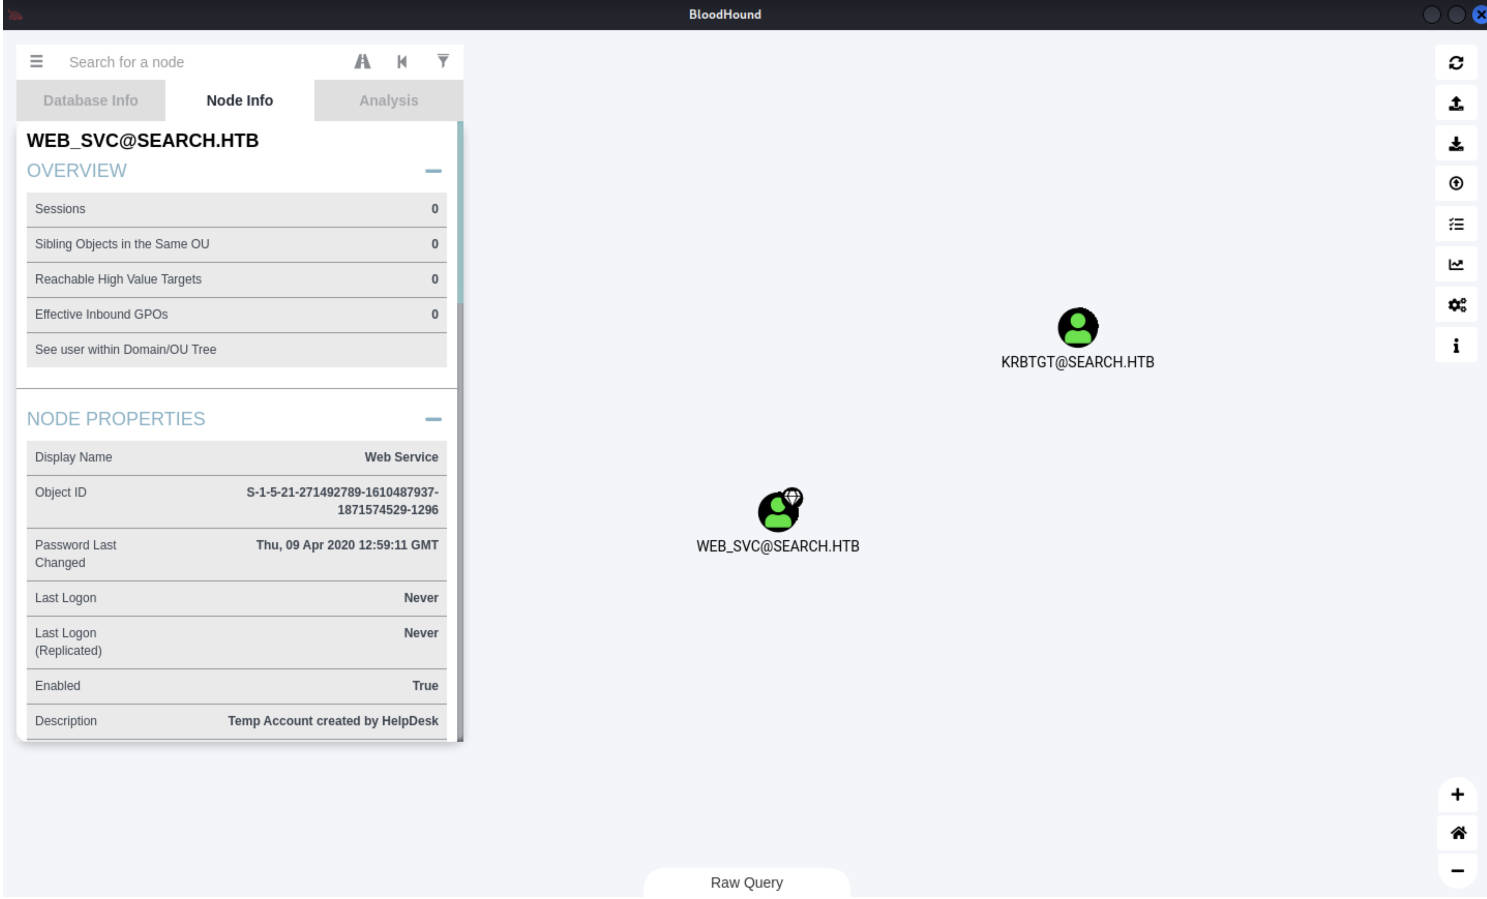The width and height of the screenshot is (1487, 899).
Task: Change layout type via chart icon
Action: coord(1456,264)
